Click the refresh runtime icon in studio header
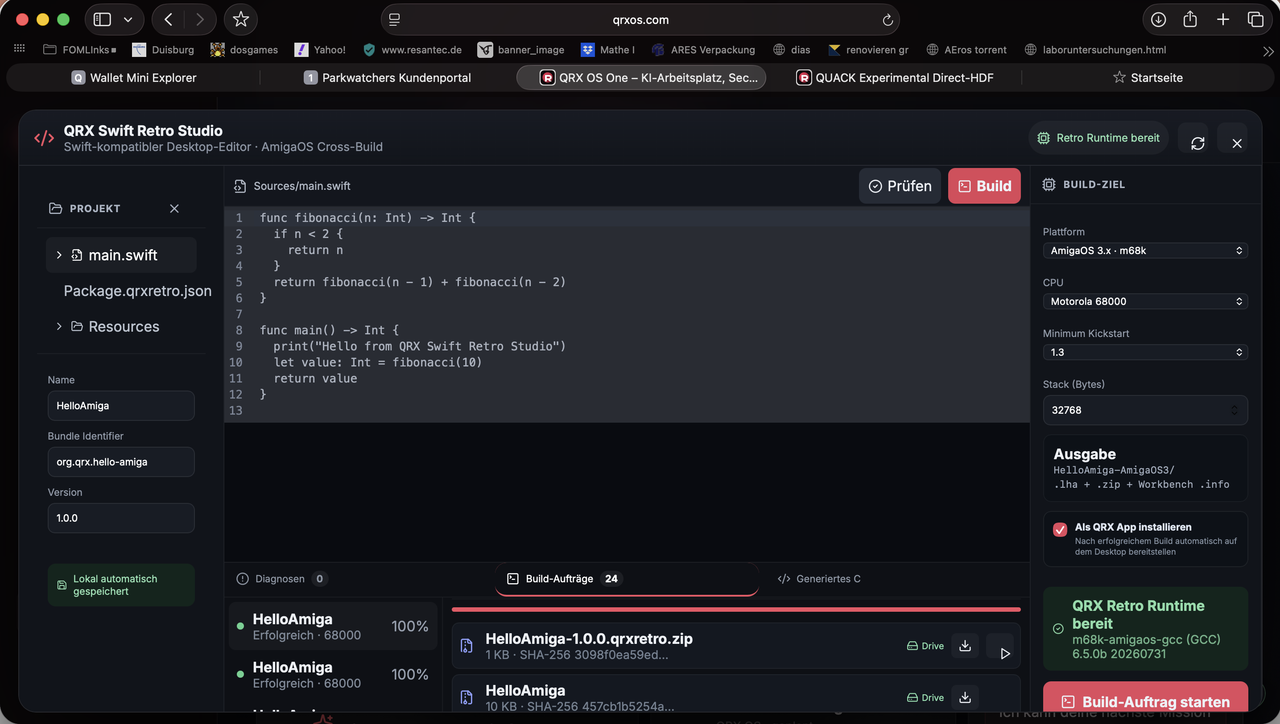Viewport: 1280px width, 724px height. (x=1198, y=143)
